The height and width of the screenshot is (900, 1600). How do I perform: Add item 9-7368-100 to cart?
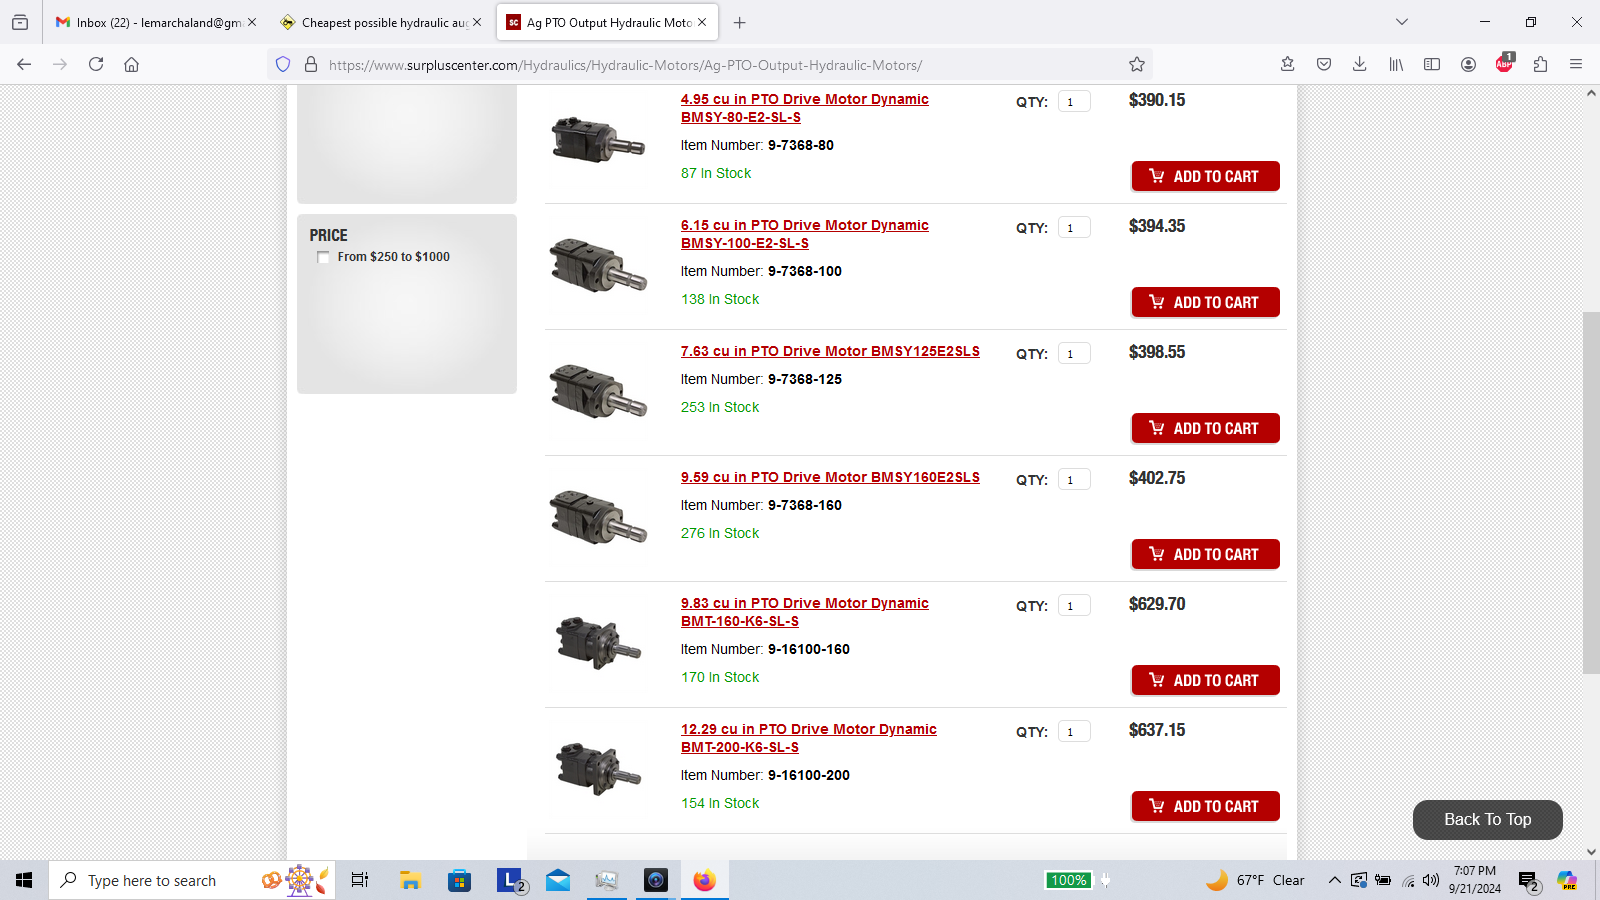pos(1205,302)
